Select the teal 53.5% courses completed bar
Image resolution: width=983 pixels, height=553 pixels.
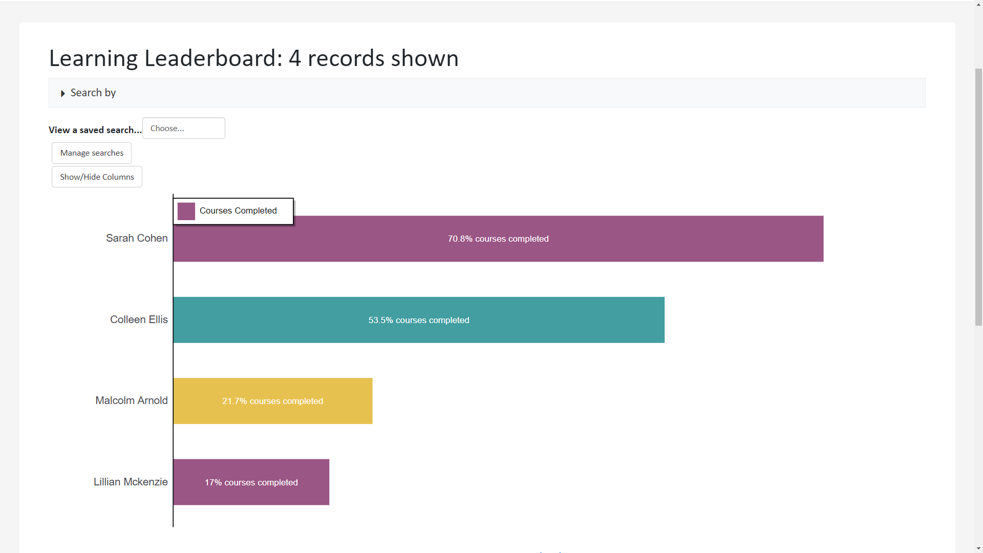pyautogui.click(x=418, y=320)
